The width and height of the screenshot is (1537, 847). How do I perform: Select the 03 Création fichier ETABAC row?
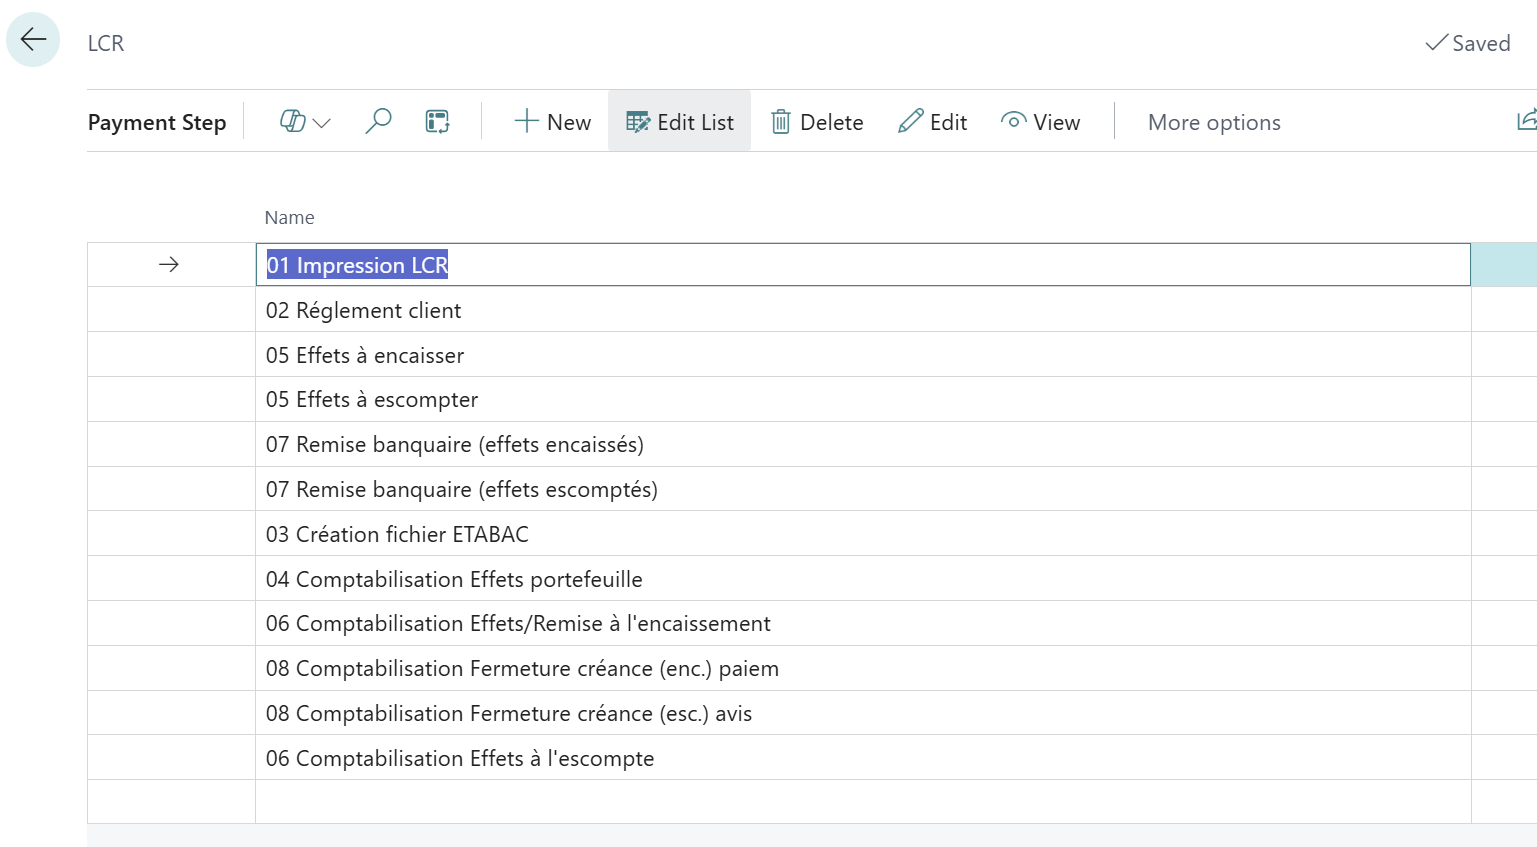tap(397, 534)
